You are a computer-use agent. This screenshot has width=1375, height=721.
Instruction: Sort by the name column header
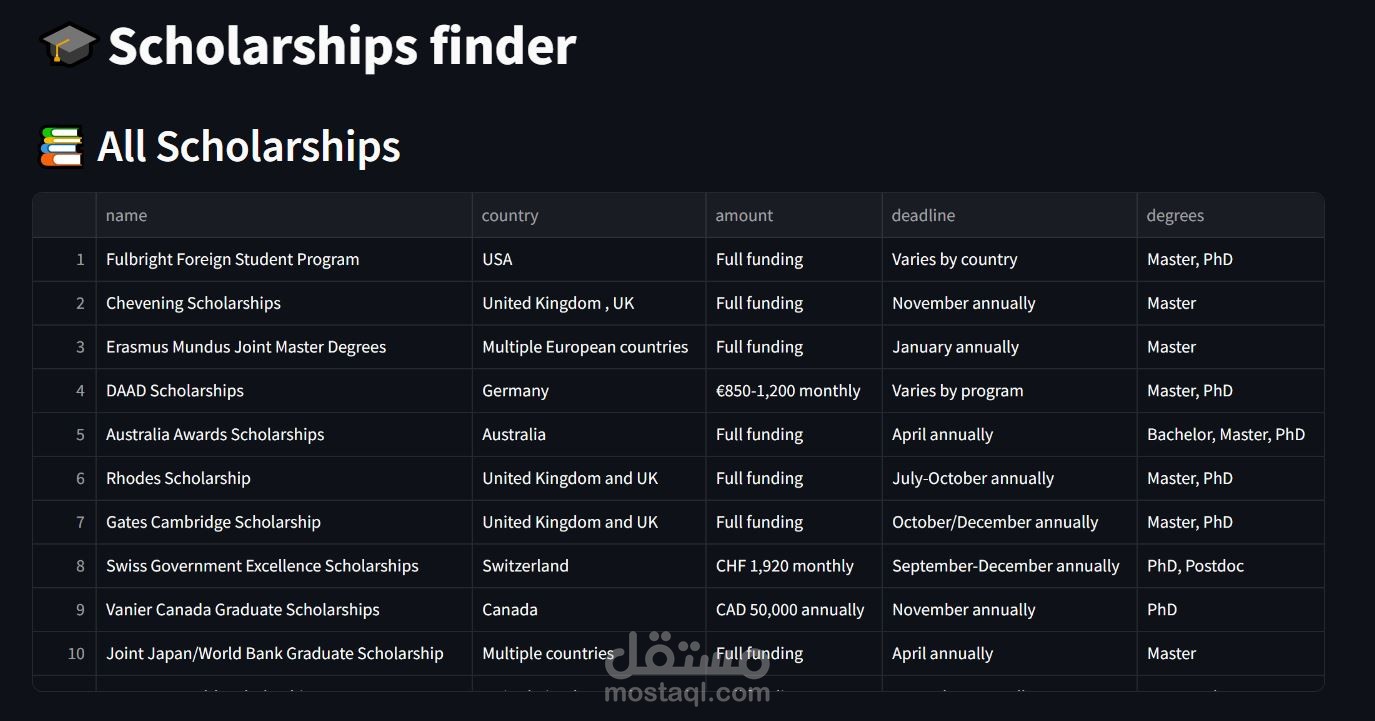pos(284,215)
